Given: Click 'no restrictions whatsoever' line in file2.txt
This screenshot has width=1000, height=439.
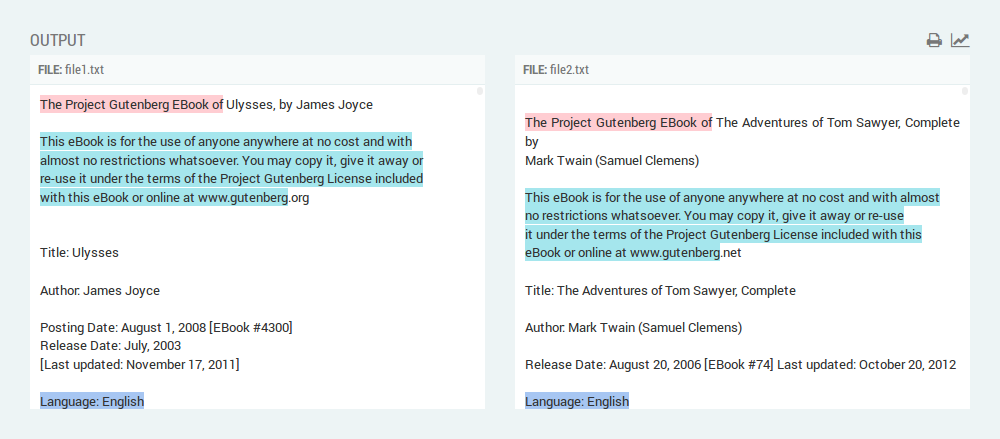Looking at the screenshot, I should coord(714,216).
